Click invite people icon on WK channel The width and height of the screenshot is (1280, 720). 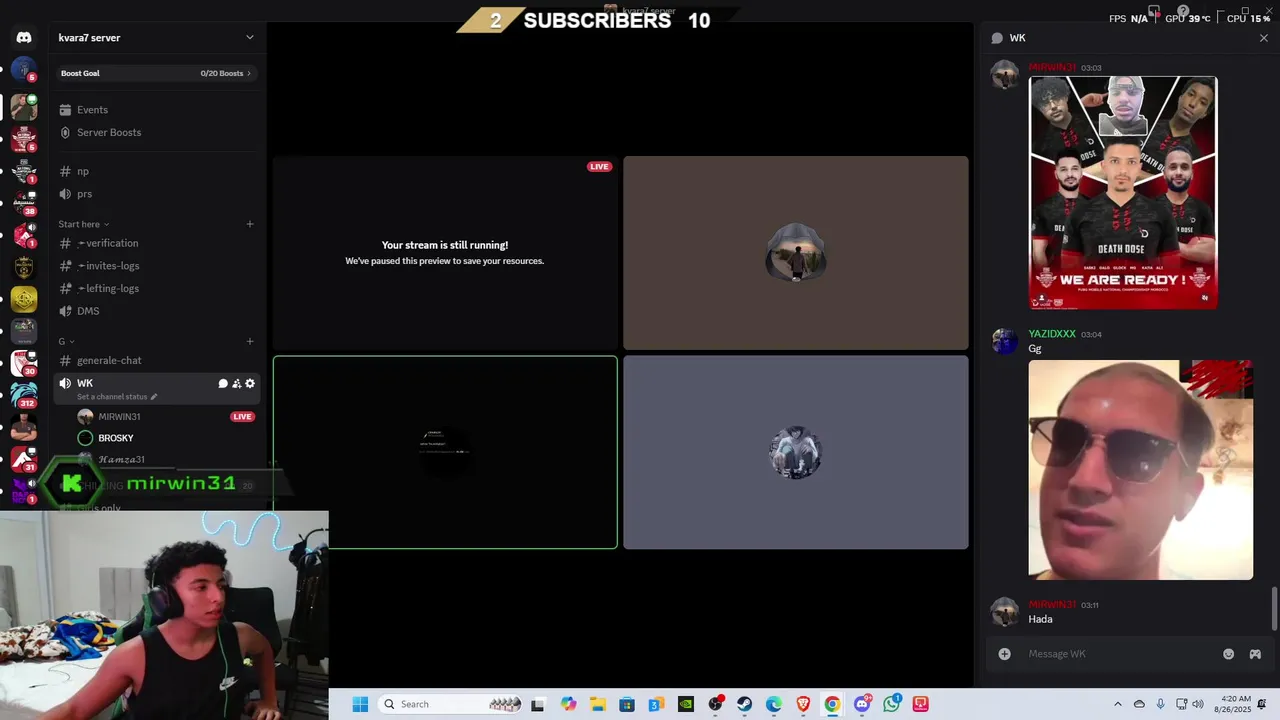click(x=237, y=383)
